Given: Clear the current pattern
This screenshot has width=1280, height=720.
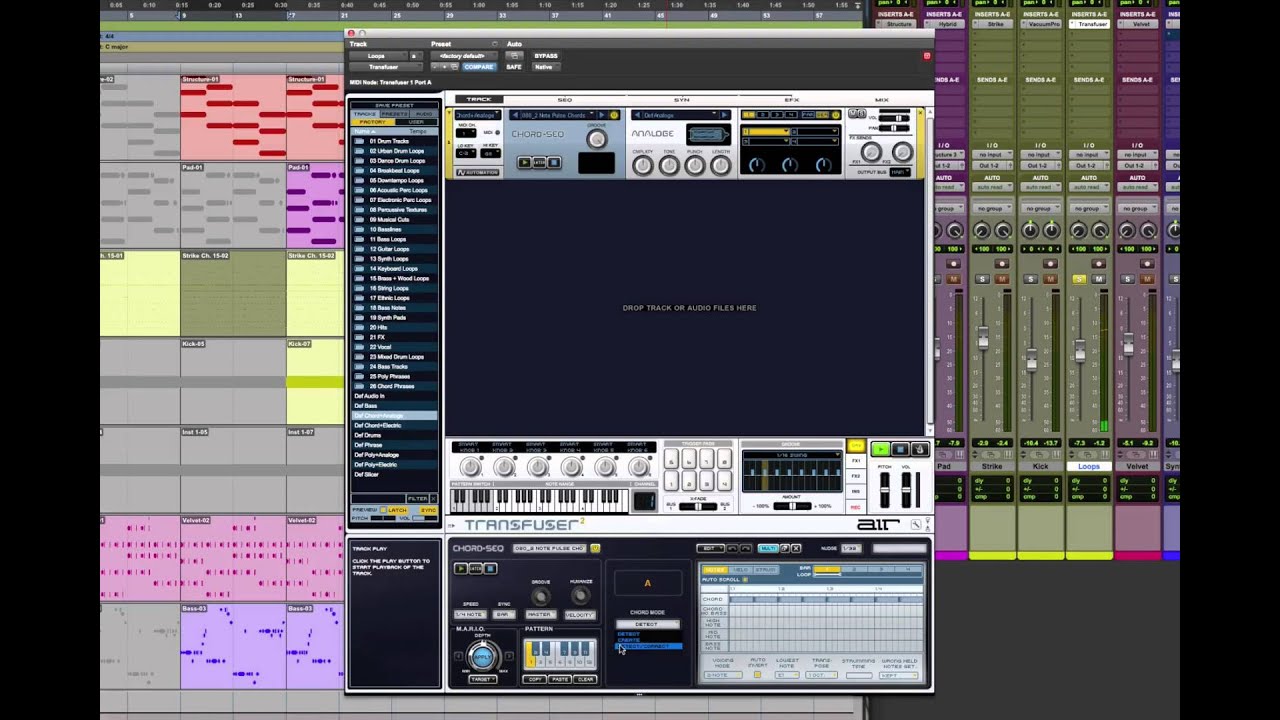Looking at the screenshot, I should click(585, 679).
